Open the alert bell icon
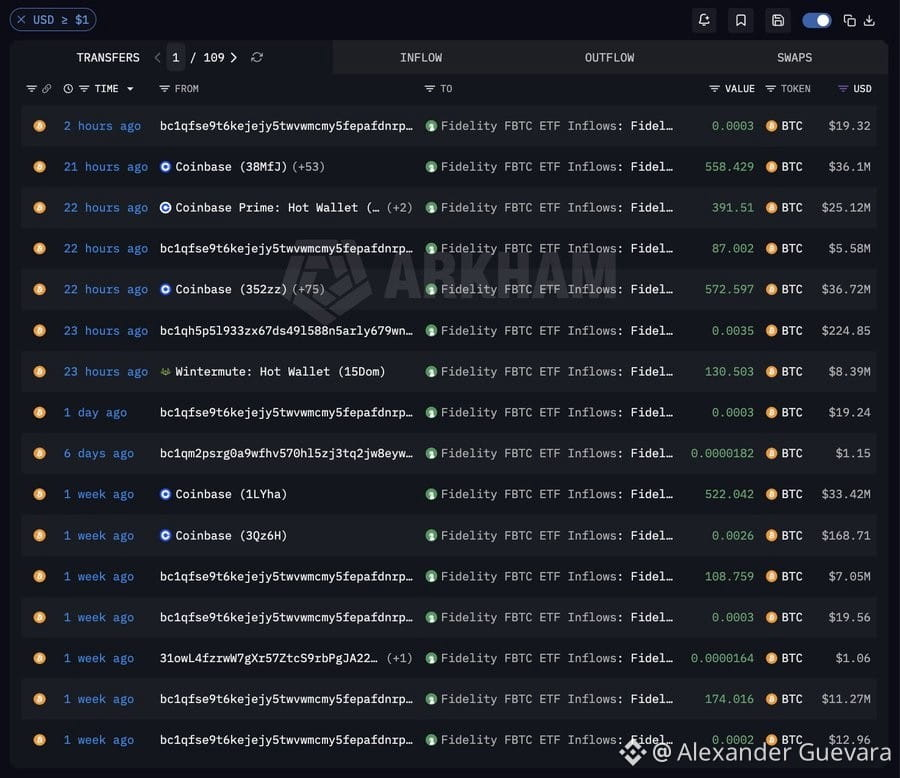 [704, 20]
